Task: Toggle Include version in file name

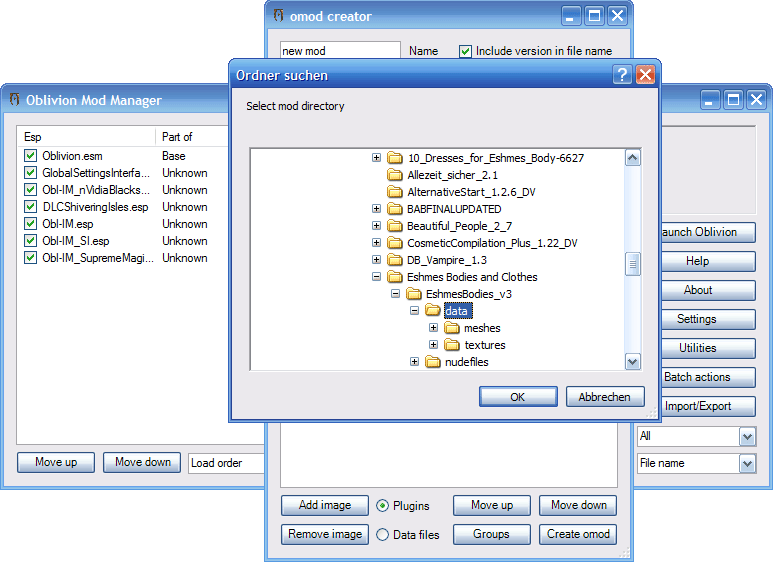Action: [465, 51]
